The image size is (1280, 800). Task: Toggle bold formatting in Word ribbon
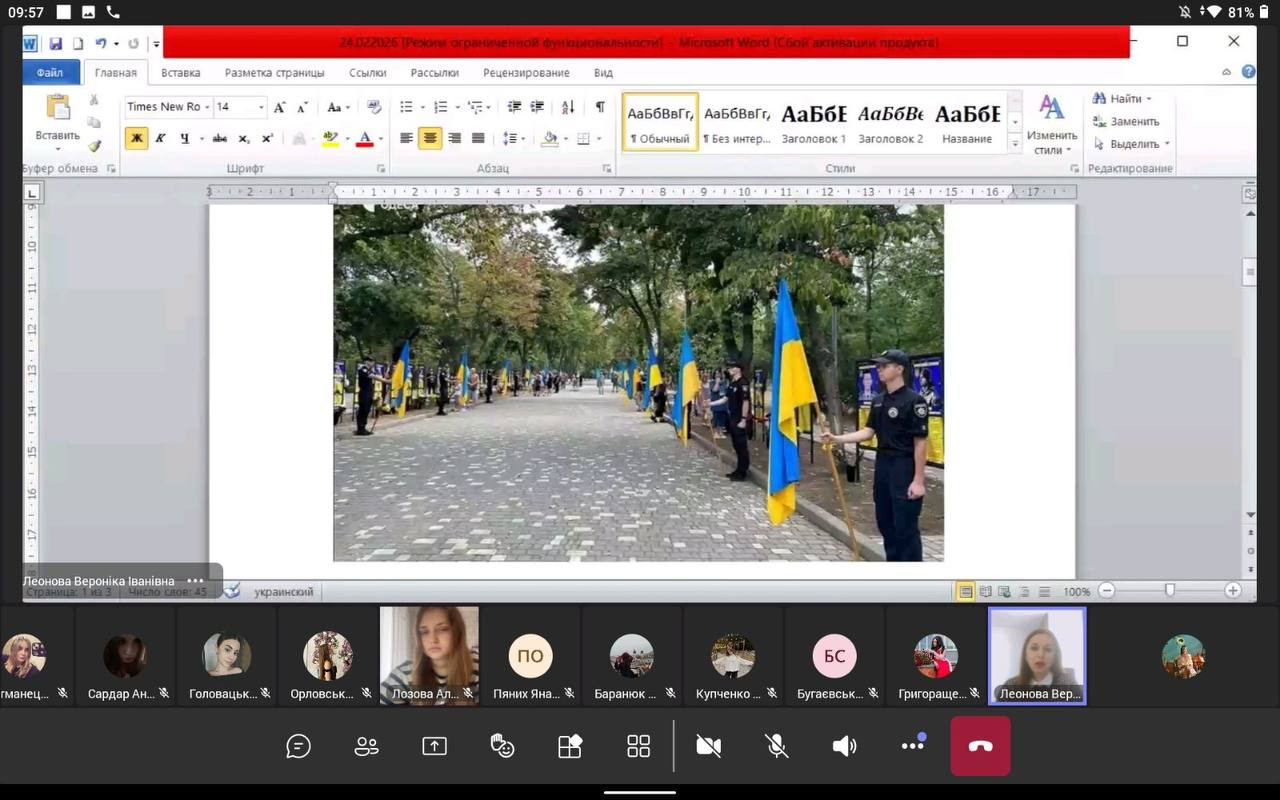(x=136, y=138)
